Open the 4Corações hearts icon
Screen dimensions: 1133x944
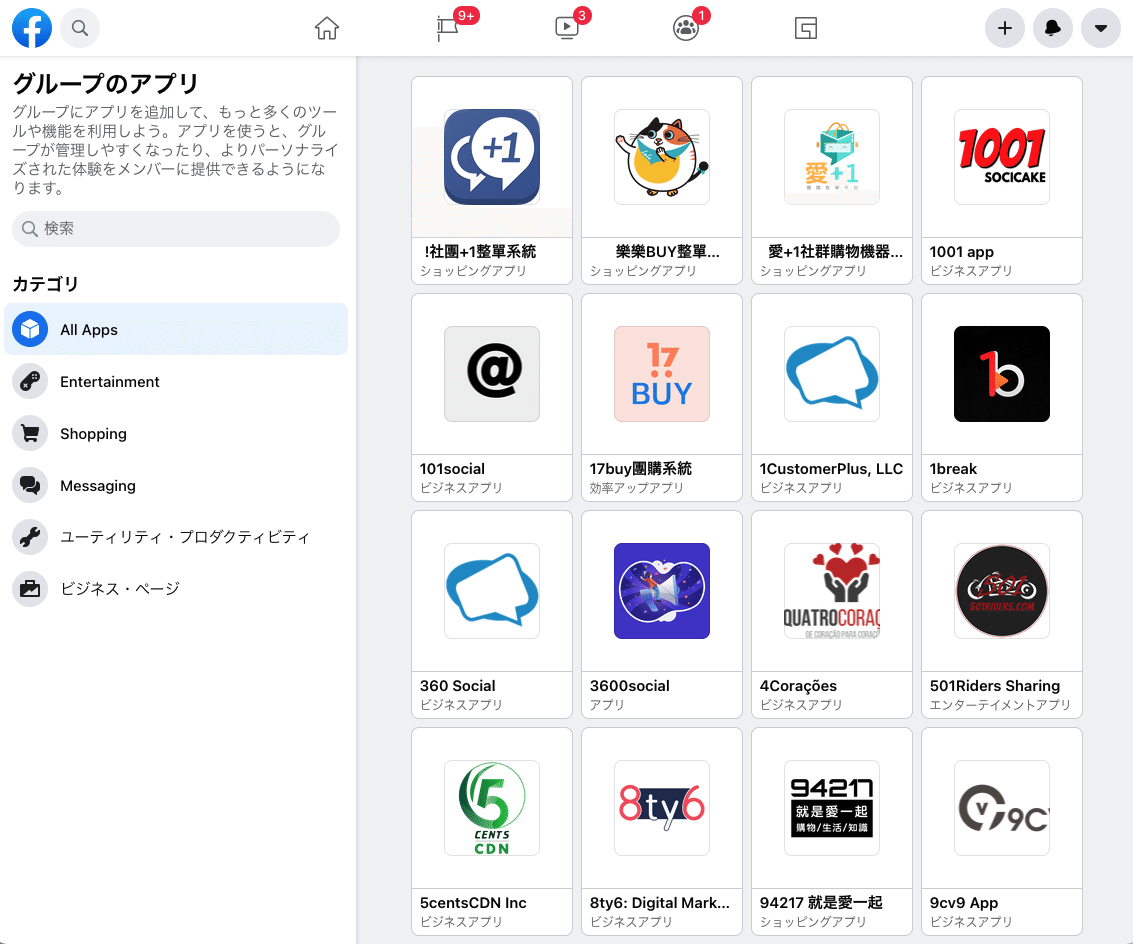tap(832, 591)
